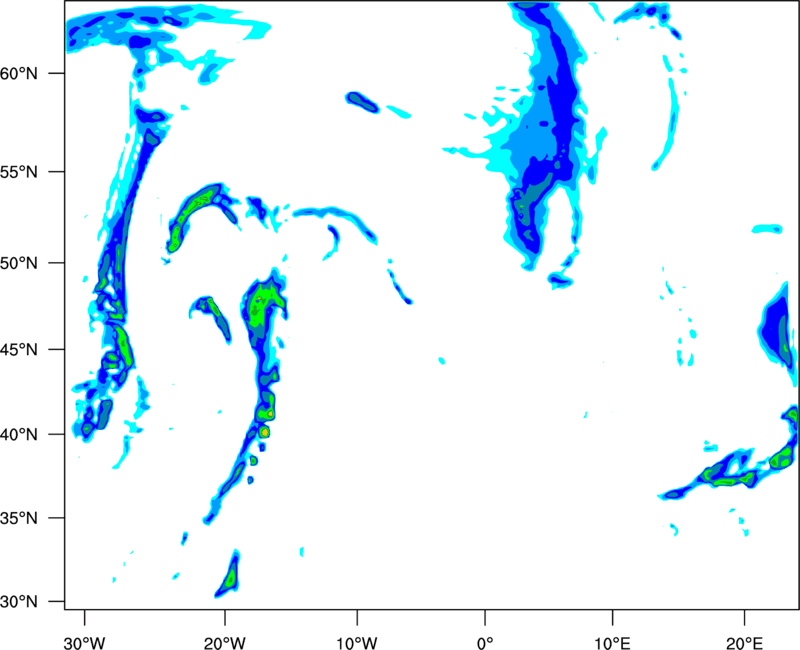Click the 20°E longitude label
The image size is (800, 650).
744,643
